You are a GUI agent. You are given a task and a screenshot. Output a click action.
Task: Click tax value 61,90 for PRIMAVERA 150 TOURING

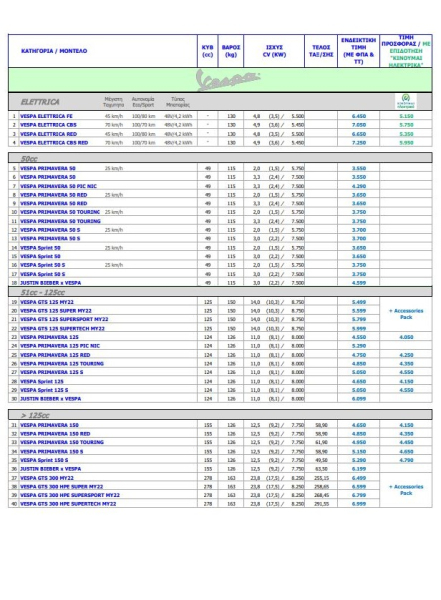[x=321, y=442]
